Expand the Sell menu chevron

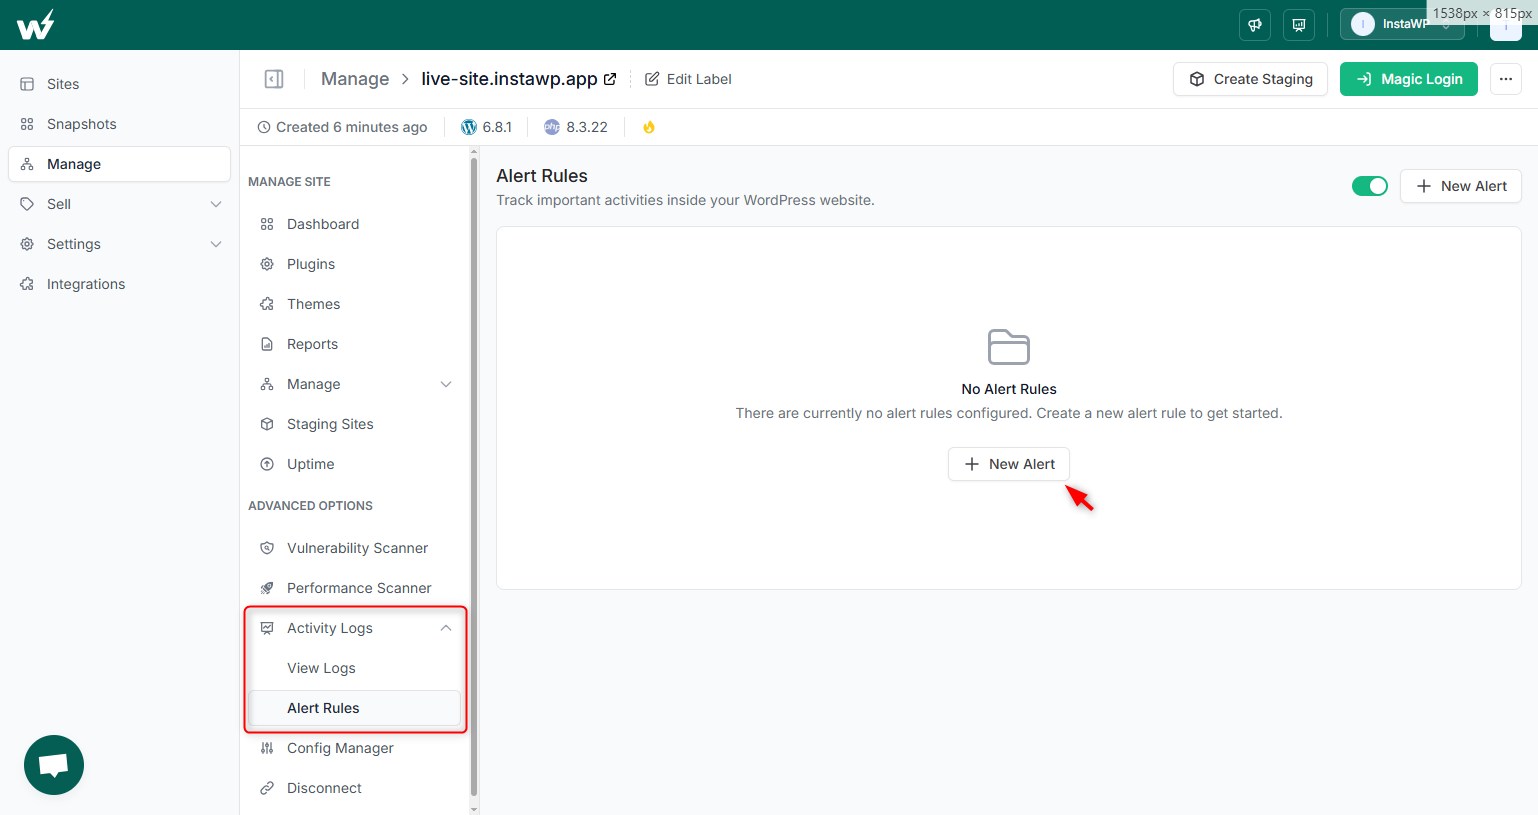(216, 204)
